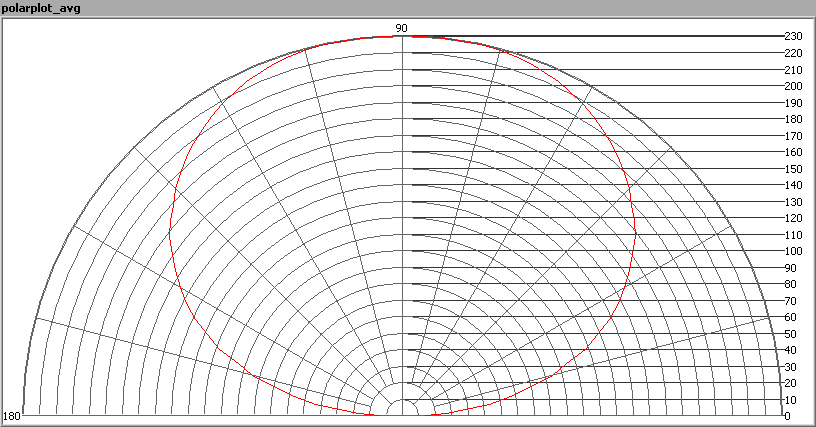The width and height of the screenshot is (816, 427).
Task: Click the polarplot_avg window title
Action: click(x=42, y=9)
